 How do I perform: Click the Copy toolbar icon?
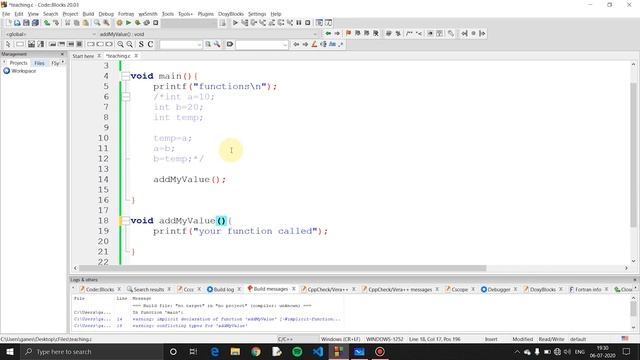point(77,23)
